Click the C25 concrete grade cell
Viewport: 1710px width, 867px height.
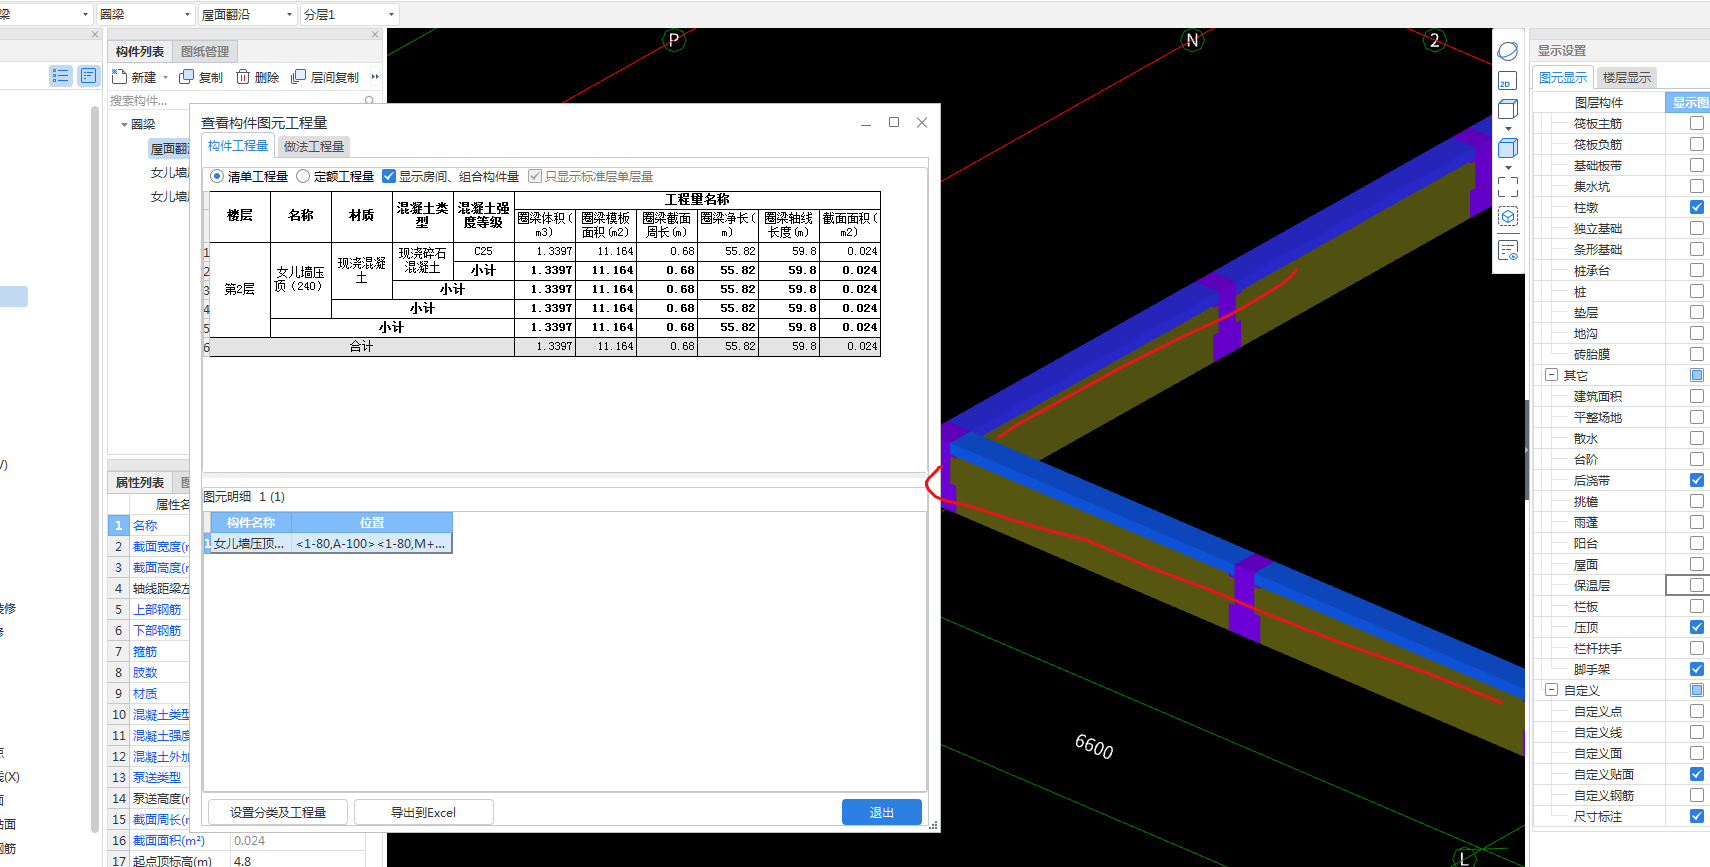[x=483, y=251]
